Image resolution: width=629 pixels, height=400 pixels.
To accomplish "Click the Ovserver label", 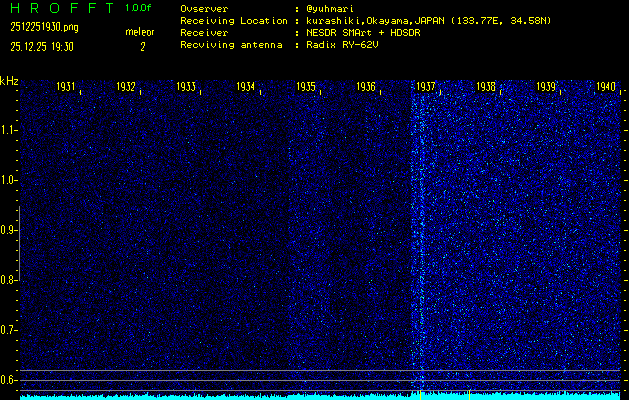I will pos(204,9).
